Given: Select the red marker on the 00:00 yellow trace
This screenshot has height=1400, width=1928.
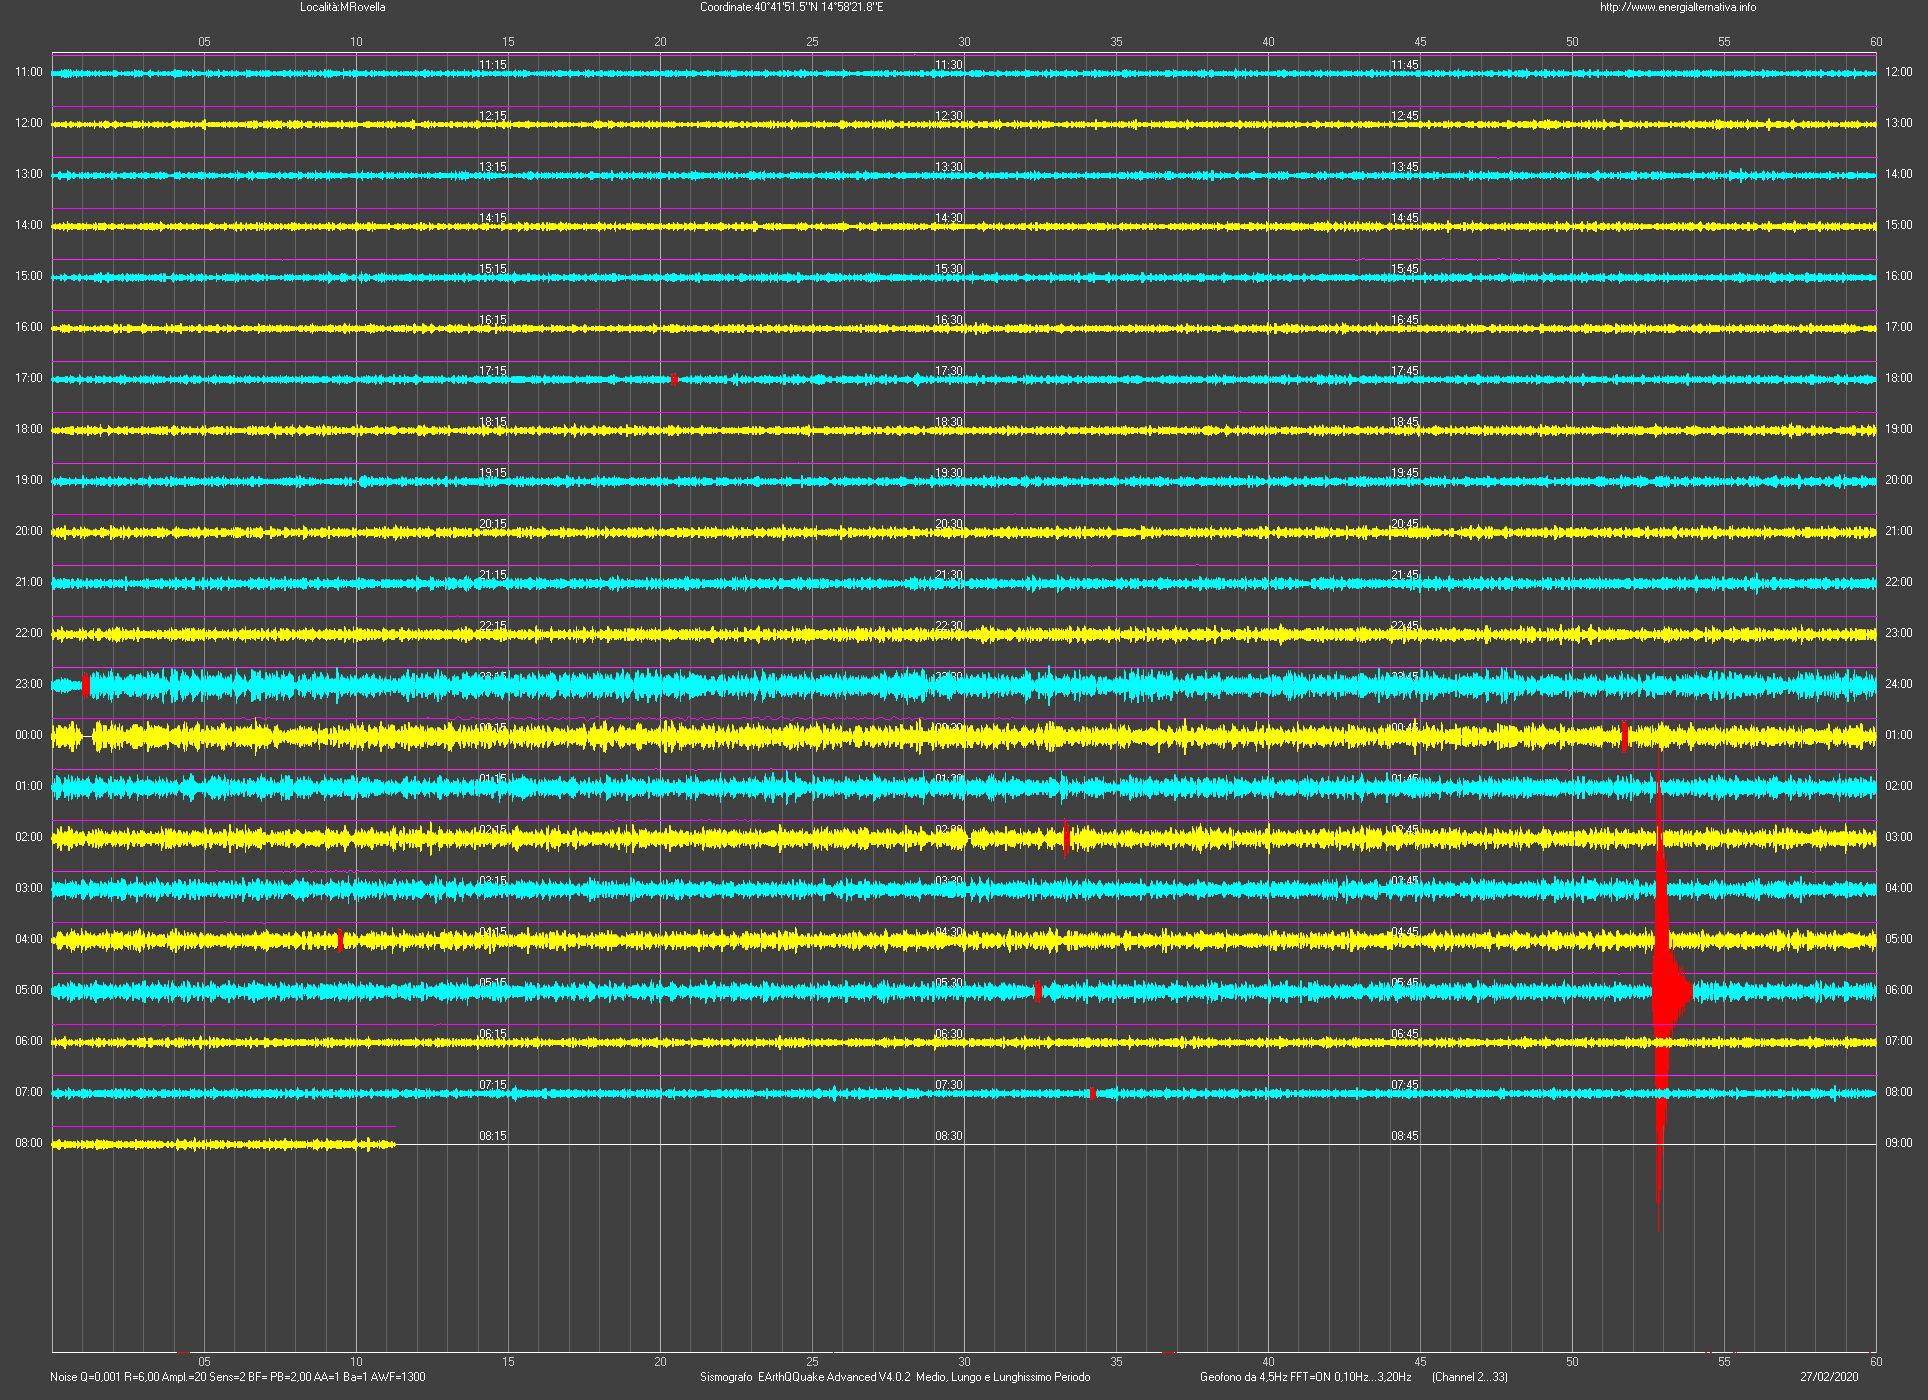Looking at the screenshot, I should coord(1624,736).
